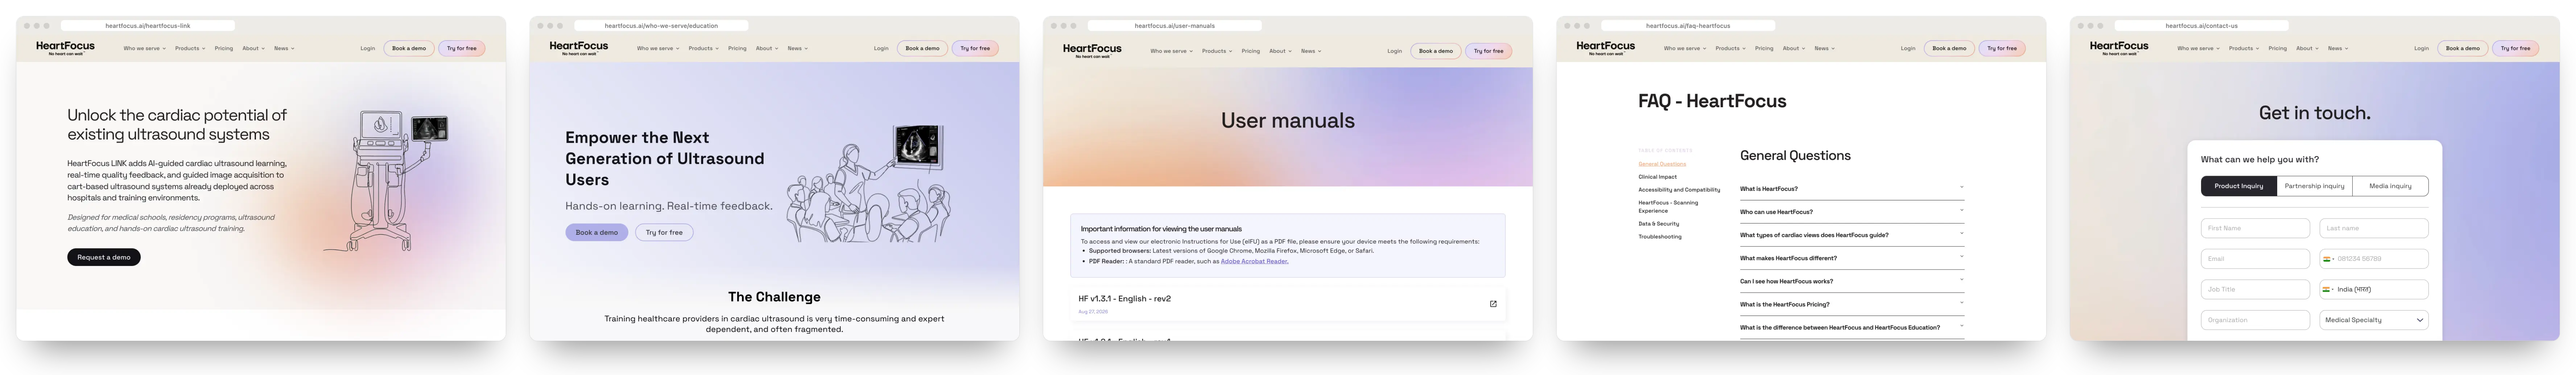Expand 'What types of cardiac views' question
Image resolution: width=2576 pixels, height=375 pixels.
pyautogui.click(x=1852, y=235)
